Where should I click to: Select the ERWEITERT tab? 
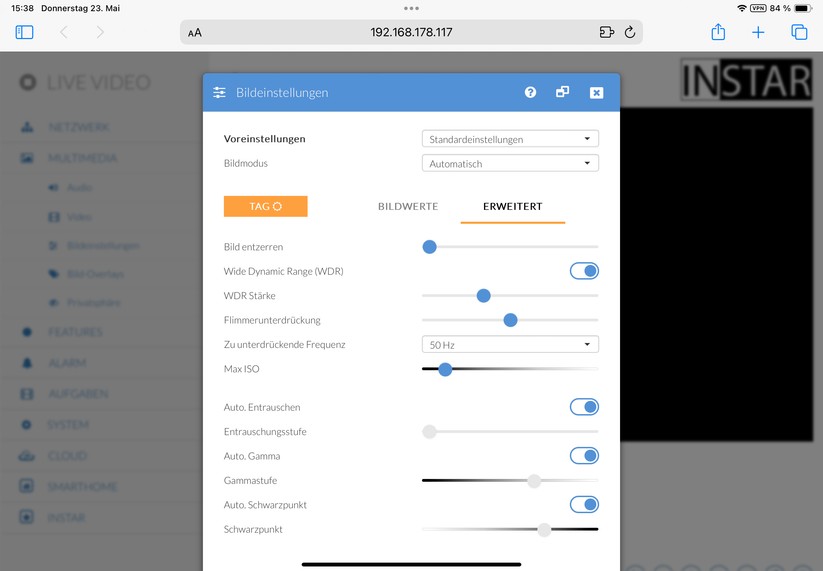point(512,206)
